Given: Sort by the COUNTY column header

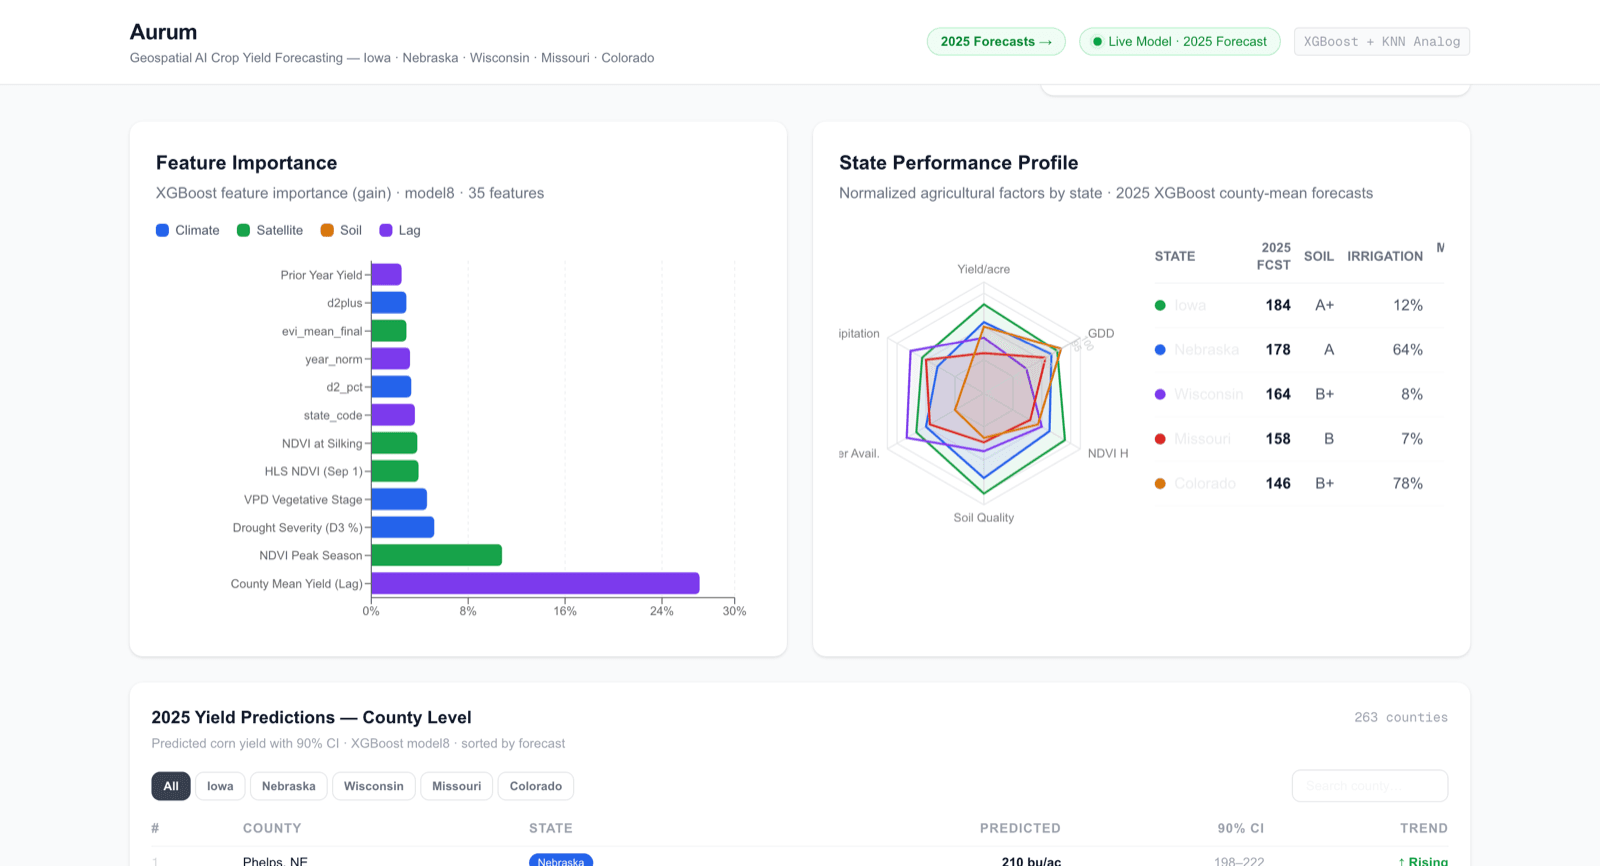Looking at the screenshot, I should point(272,828).
